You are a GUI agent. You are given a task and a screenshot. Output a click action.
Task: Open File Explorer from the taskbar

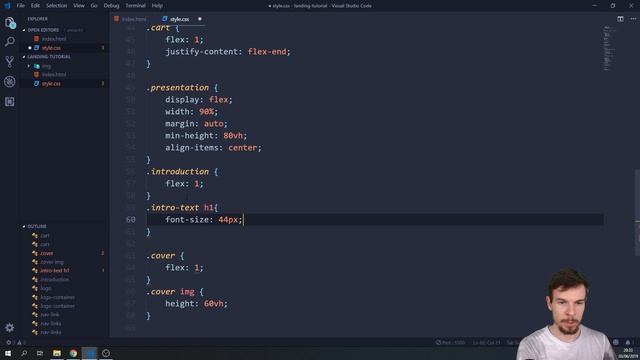click(x=57, y=353)
